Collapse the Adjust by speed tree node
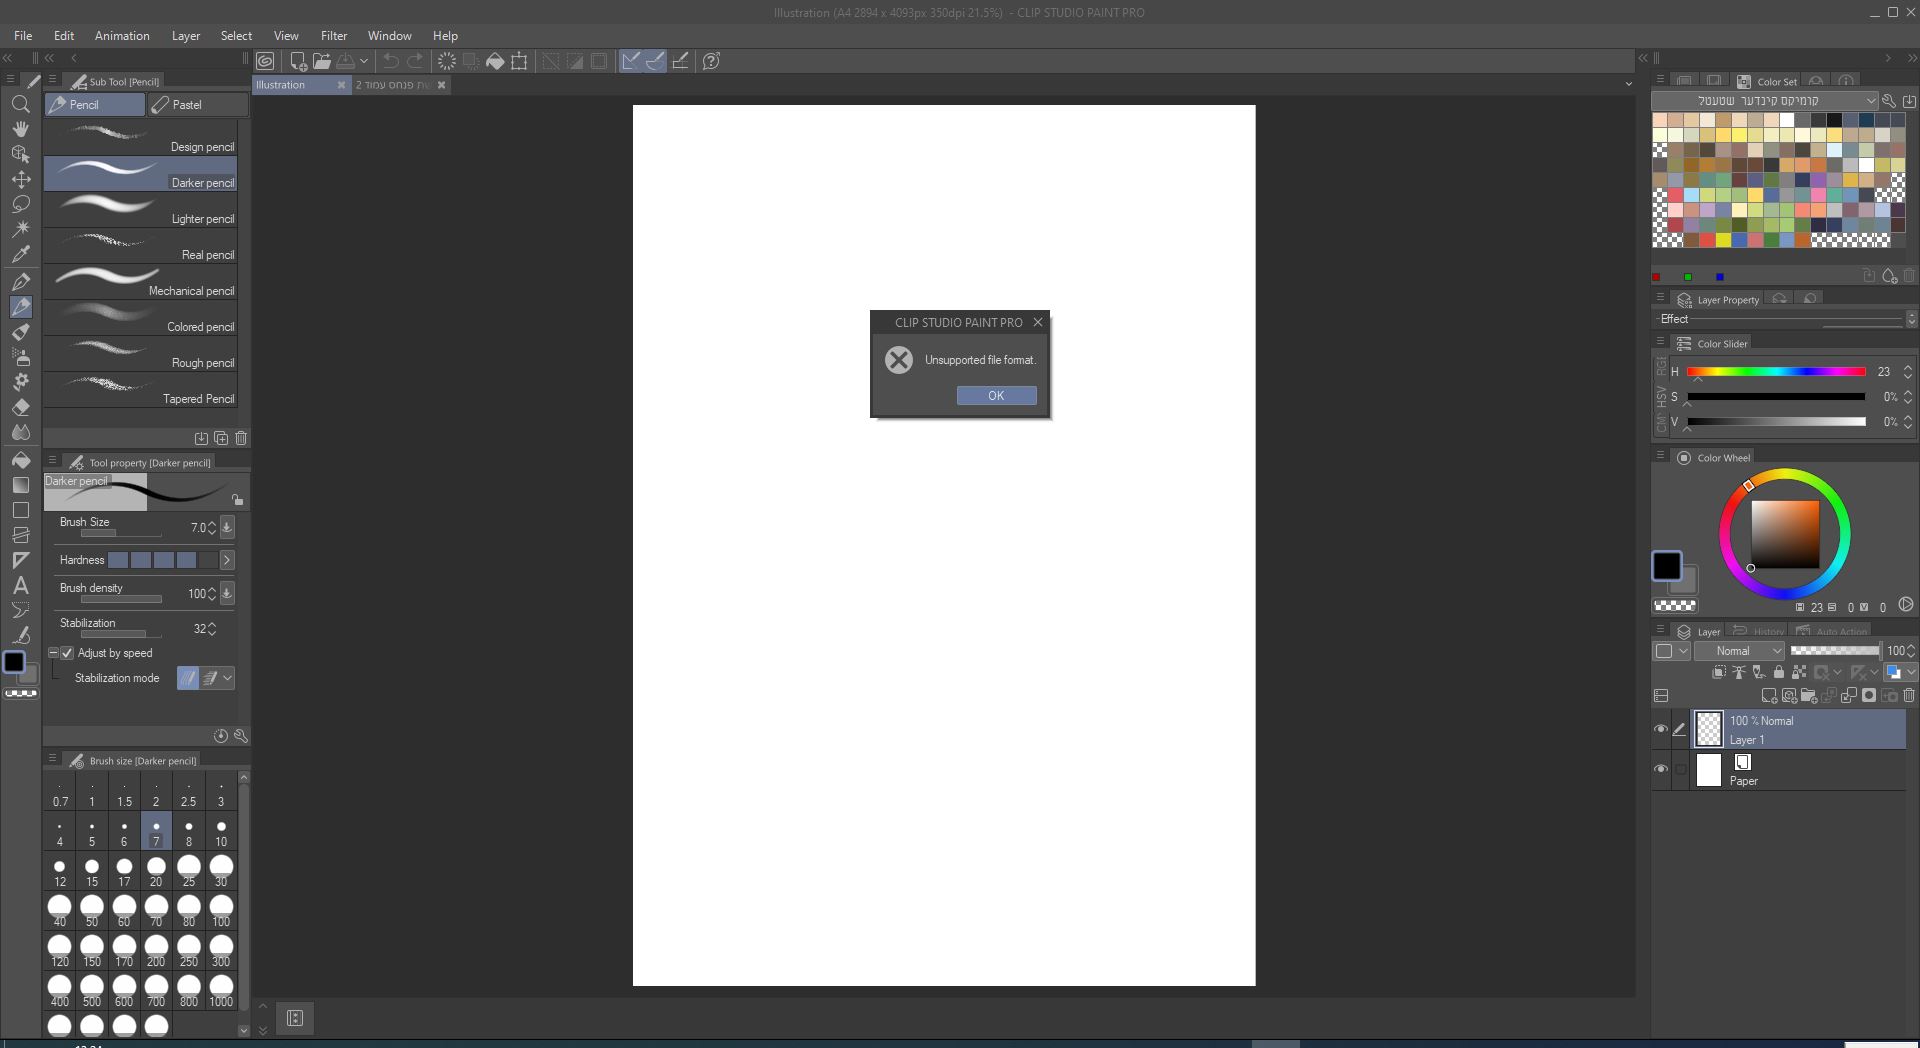The width and height of the screenshot is (1920, 1048). pos(53,653)
